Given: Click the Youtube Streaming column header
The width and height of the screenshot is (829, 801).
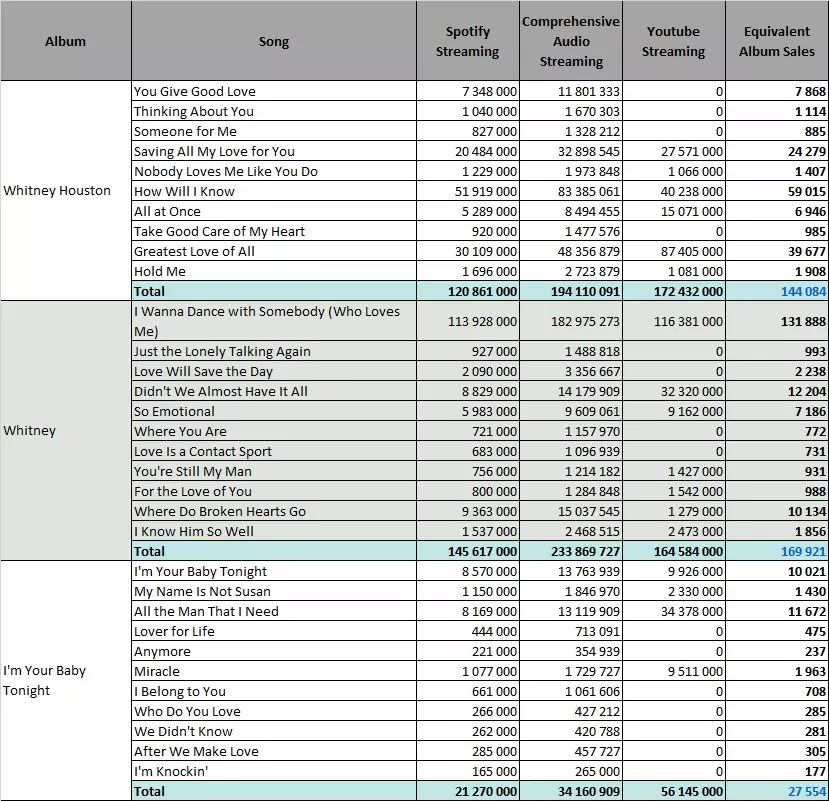Looking at the screenshot, I should 674,41.
